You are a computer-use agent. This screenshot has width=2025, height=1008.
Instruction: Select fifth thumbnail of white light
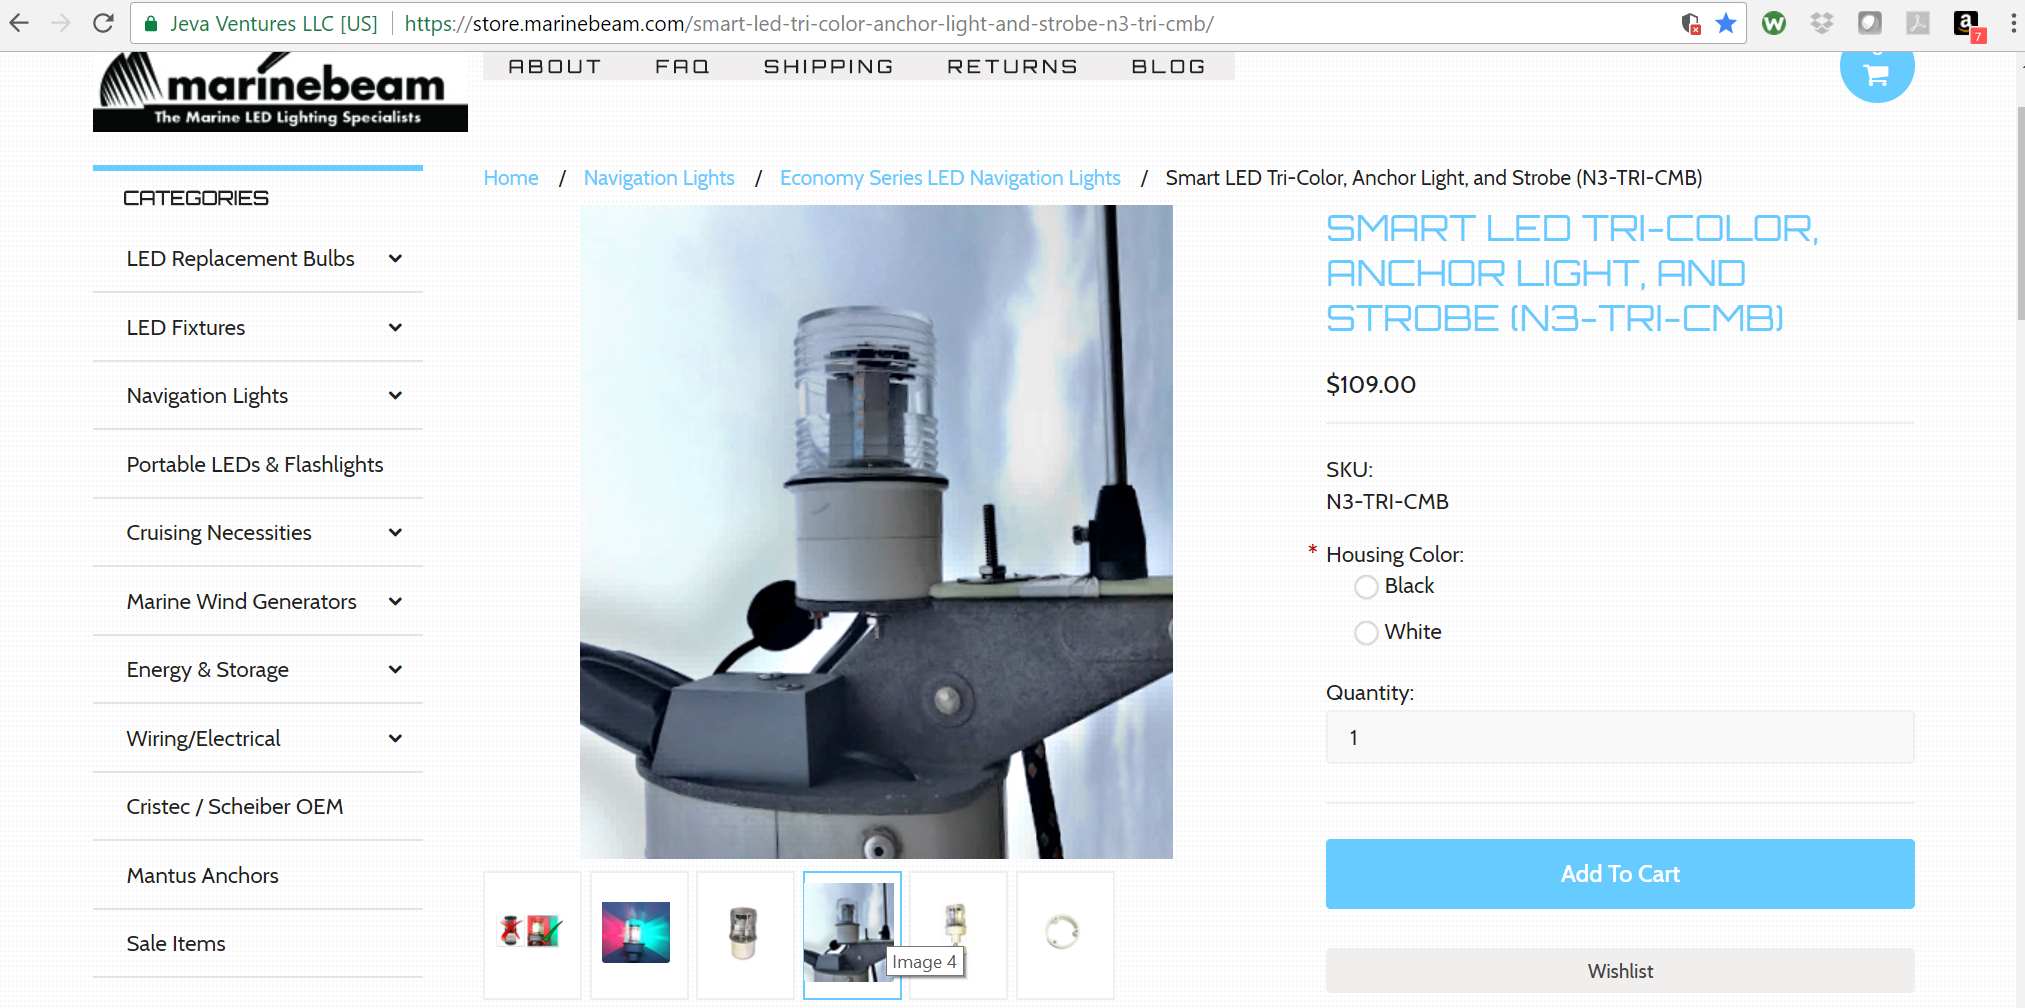tap(958, 934)
